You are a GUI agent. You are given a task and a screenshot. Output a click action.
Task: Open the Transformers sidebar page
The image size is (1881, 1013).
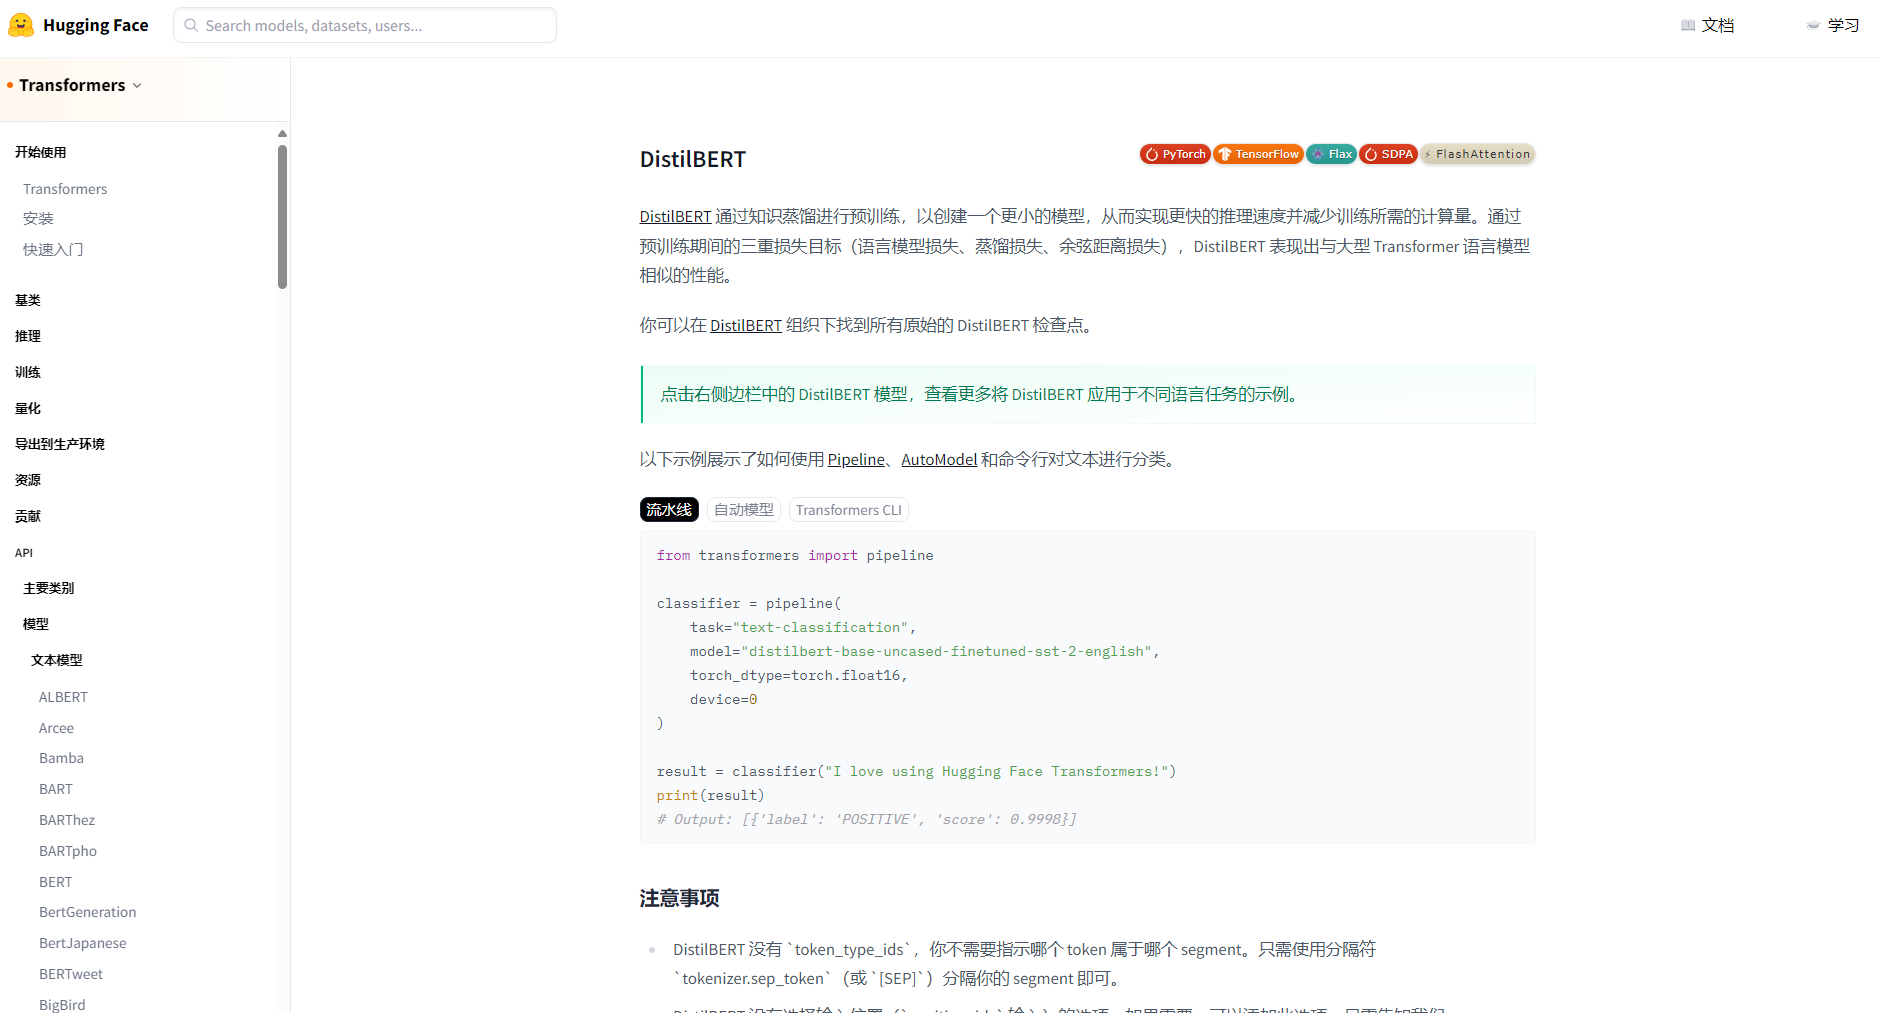point(65,189)
